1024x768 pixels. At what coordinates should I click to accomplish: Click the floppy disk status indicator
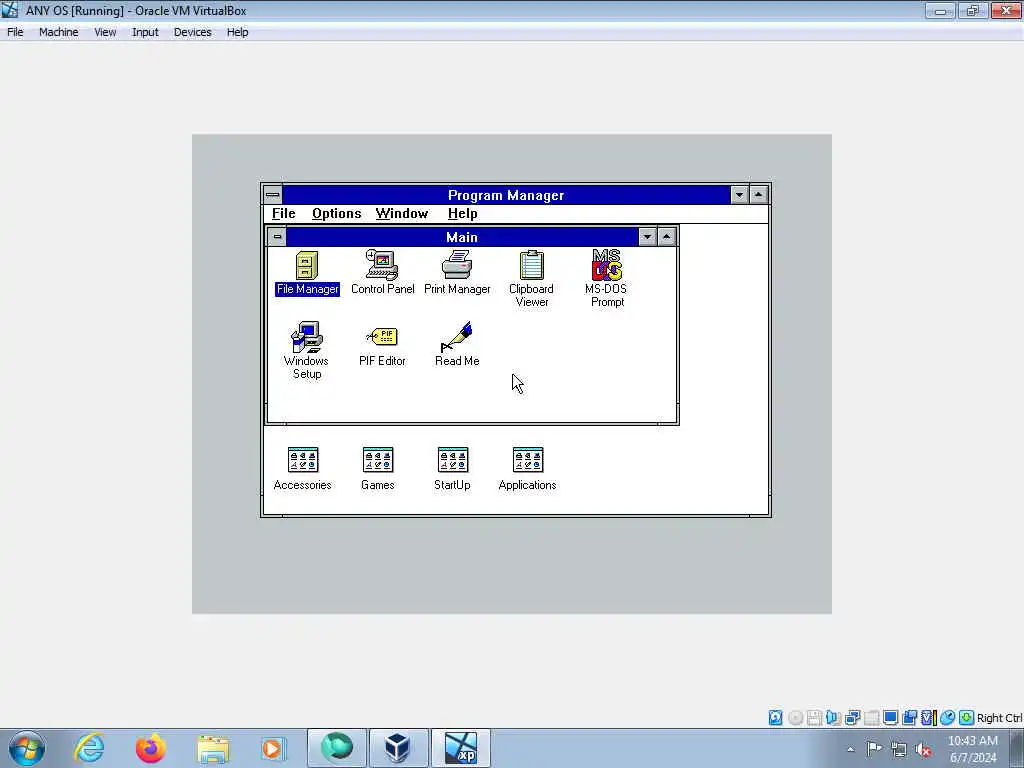click(x=814, y=718)
